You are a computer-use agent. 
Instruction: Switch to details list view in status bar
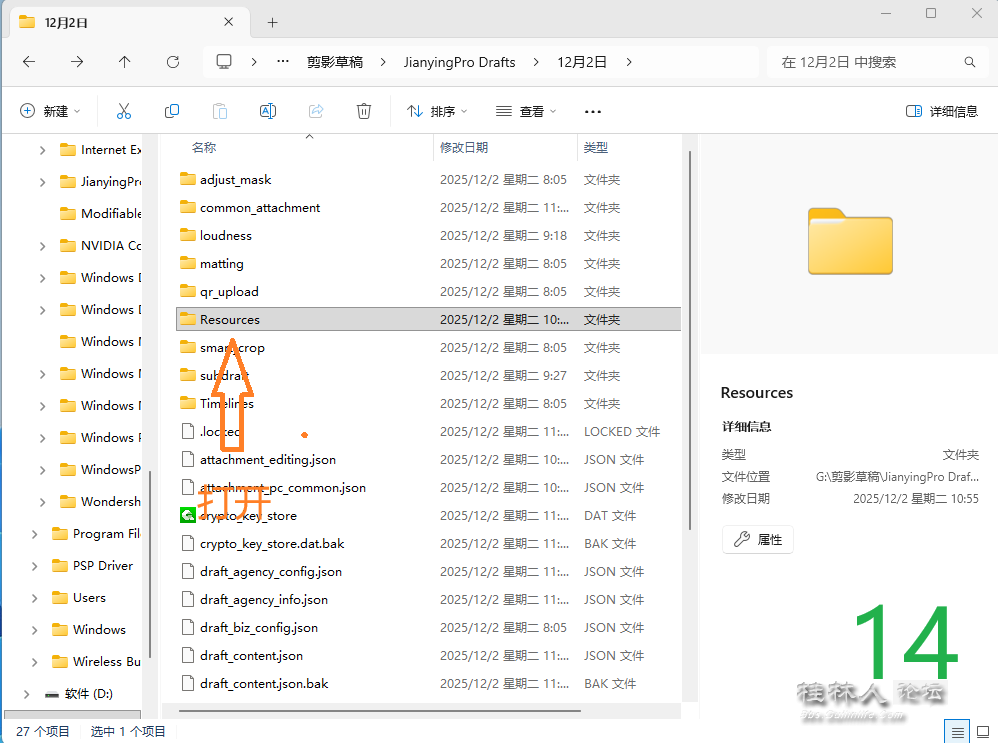[x=957, y=732]
